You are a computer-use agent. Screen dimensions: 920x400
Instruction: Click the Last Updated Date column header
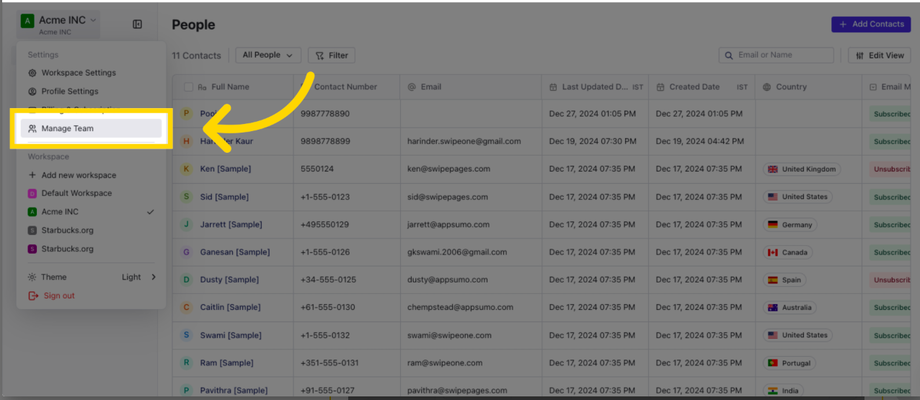coord(596,87)
